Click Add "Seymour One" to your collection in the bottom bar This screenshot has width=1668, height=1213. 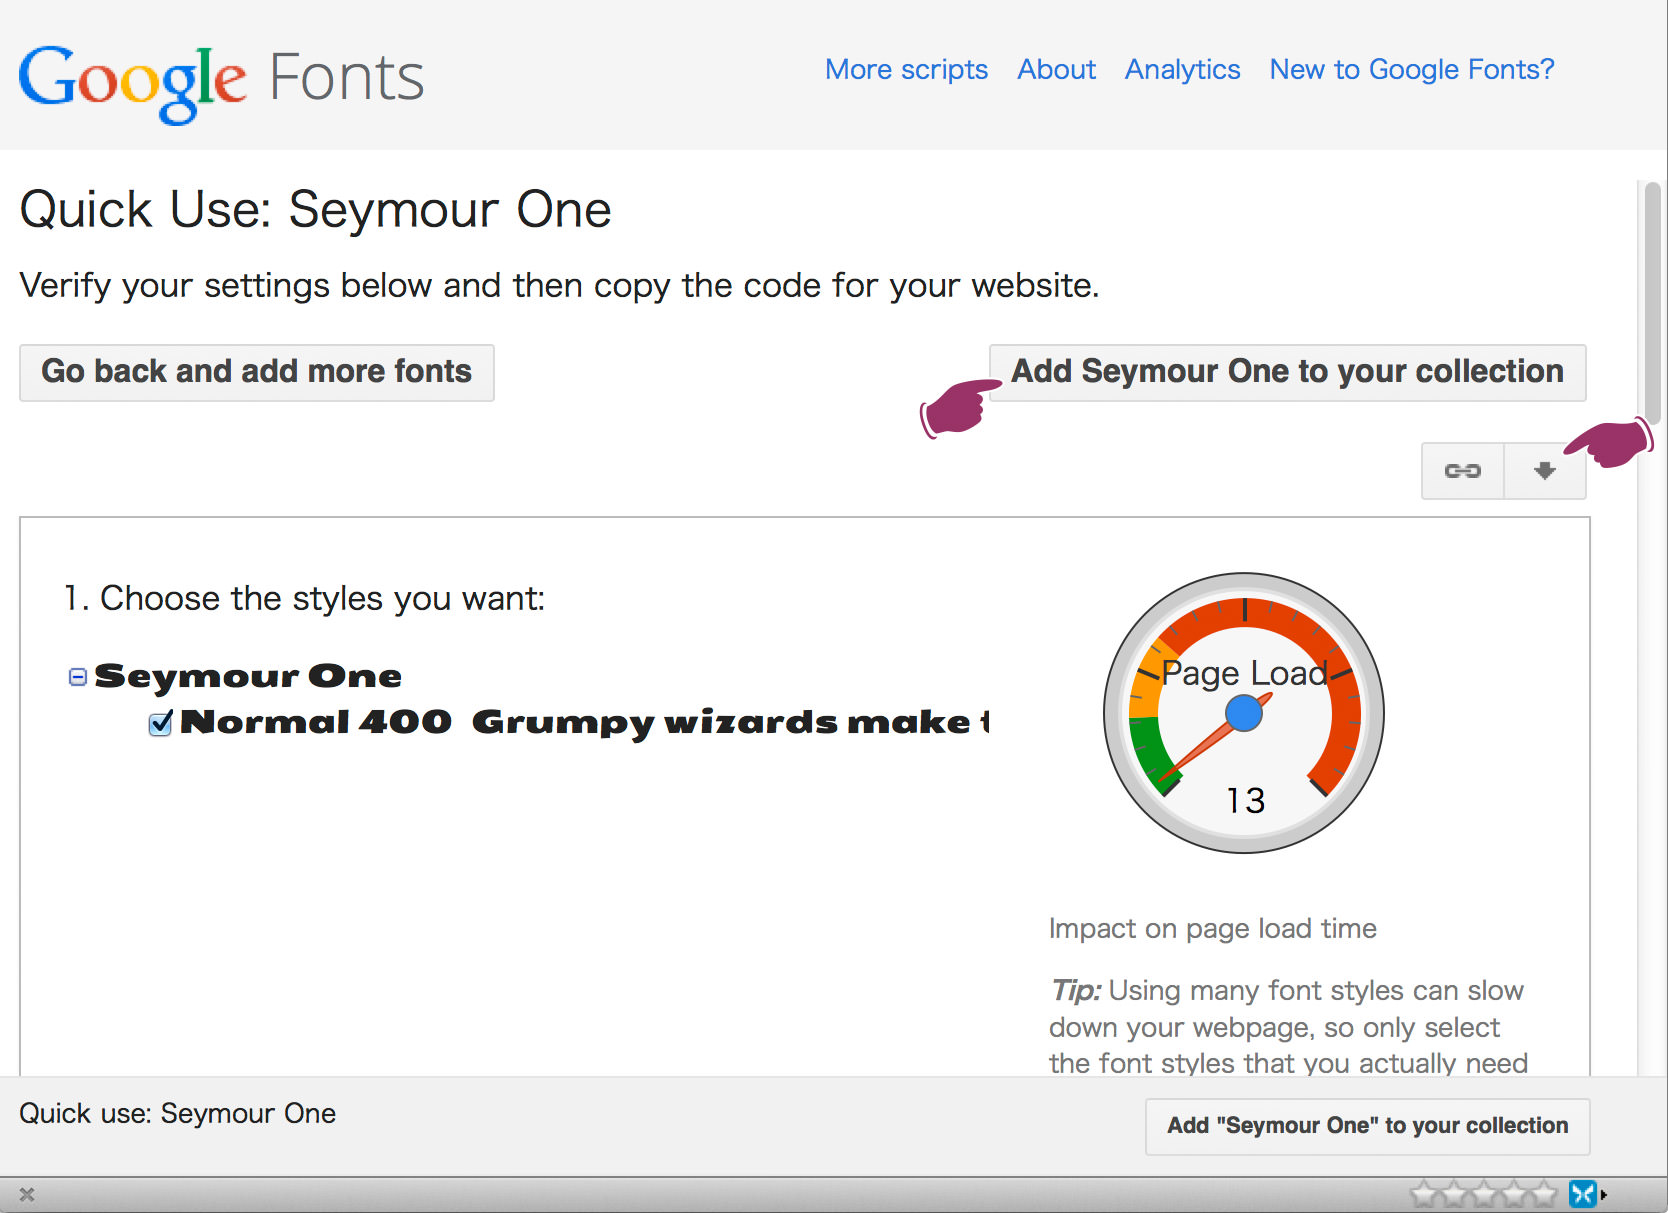pos(1367,1126)
